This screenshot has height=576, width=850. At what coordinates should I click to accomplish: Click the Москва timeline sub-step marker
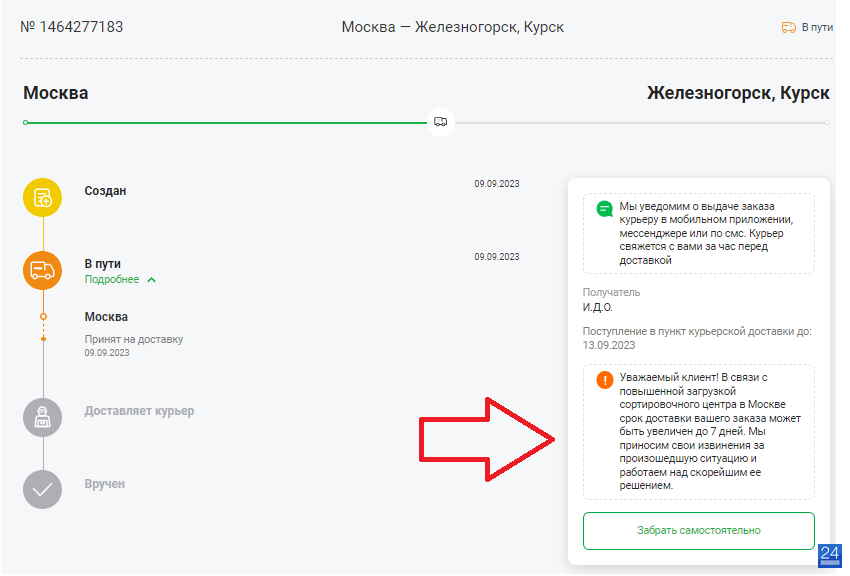(43, 316)
